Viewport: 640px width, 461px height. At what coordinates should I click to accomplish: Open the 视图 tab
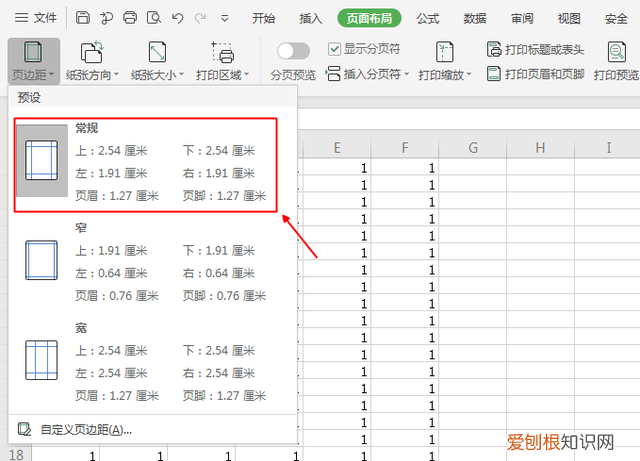point(569,18)
